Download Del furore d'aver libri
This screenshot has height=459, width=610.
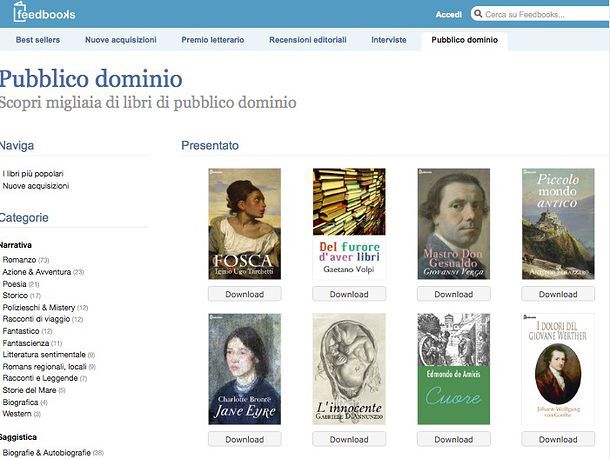pos(349,294)
